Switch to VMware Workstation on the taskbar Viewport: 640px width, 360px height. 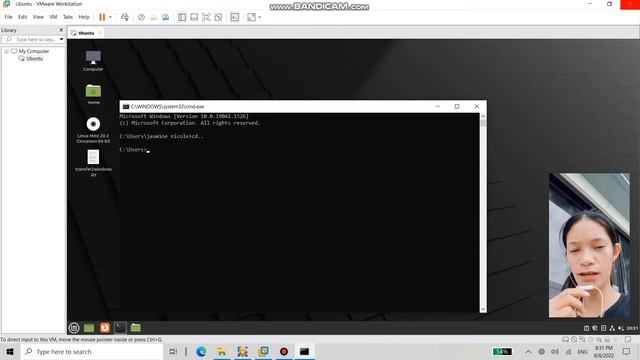(x=263, y=351)
